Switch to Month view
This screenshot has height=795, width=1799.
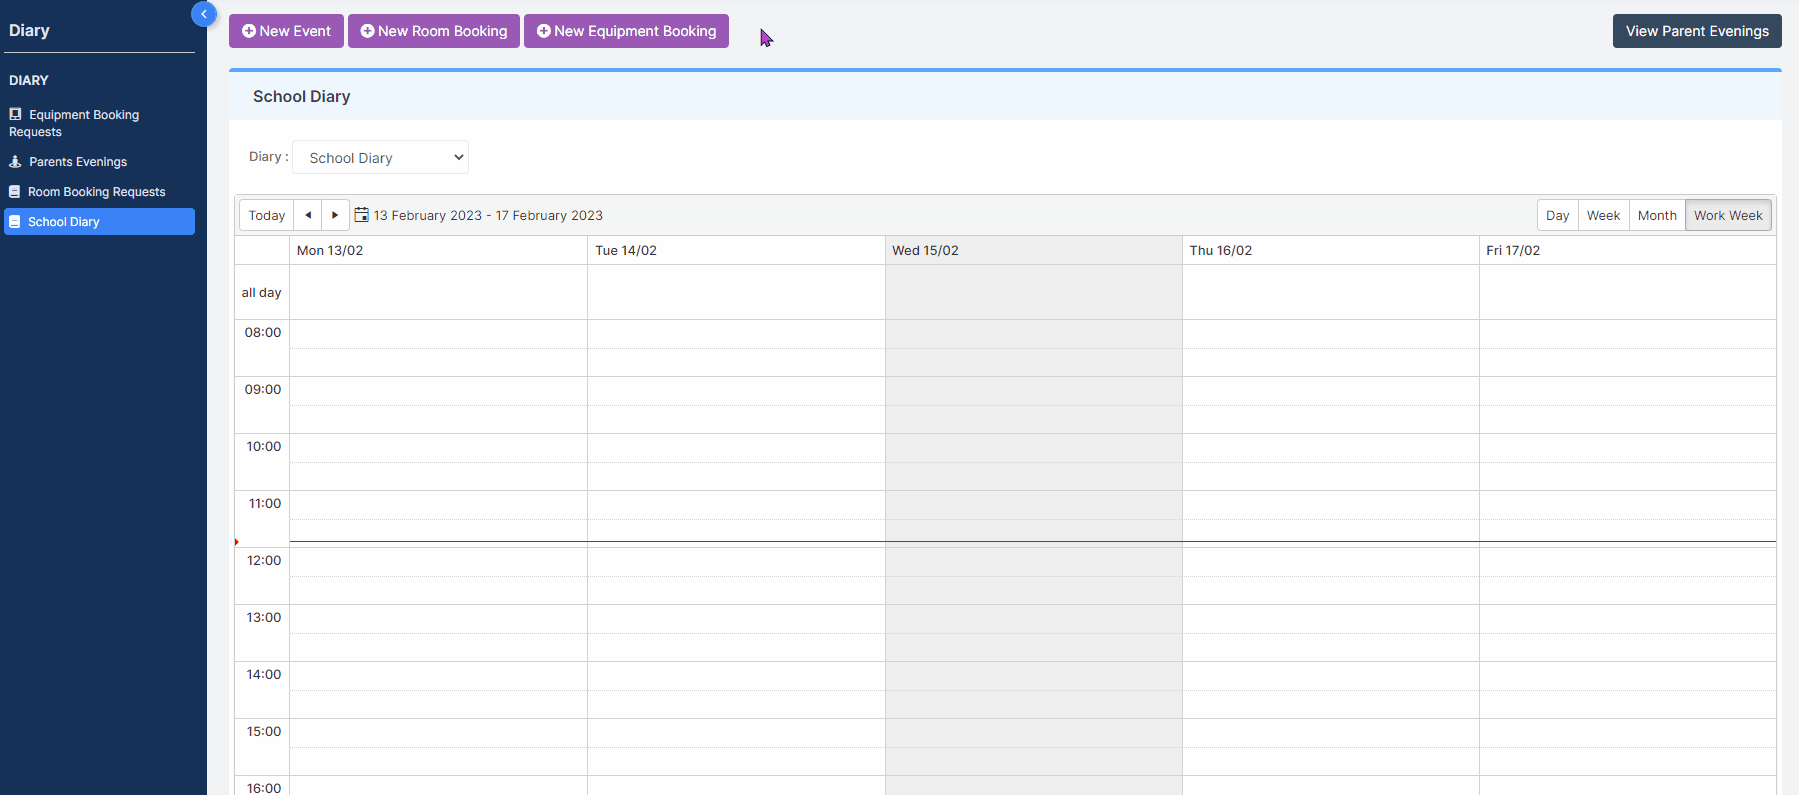point(1657,215)
